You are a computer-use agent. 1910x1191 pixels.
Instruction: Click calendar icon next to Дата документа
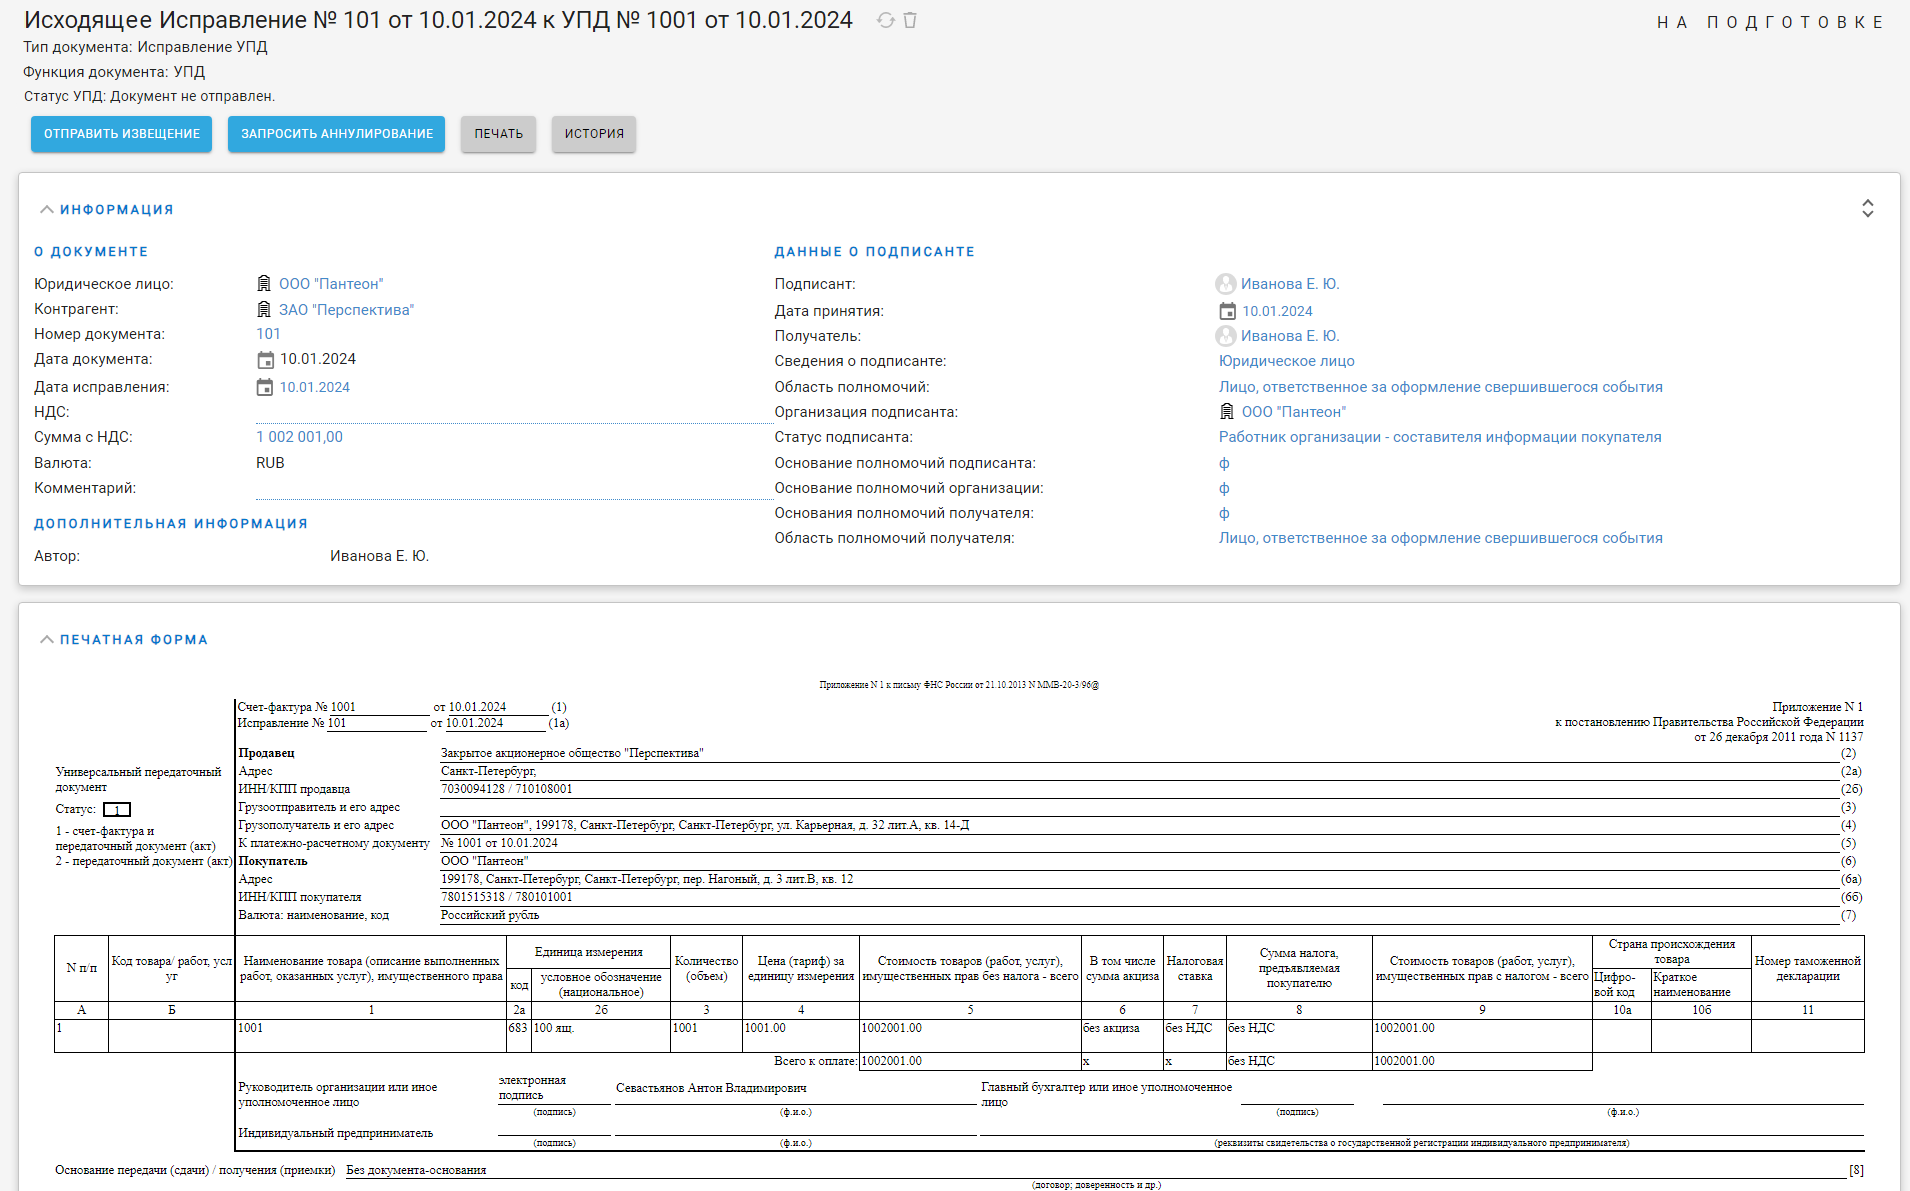click(265, 360)
